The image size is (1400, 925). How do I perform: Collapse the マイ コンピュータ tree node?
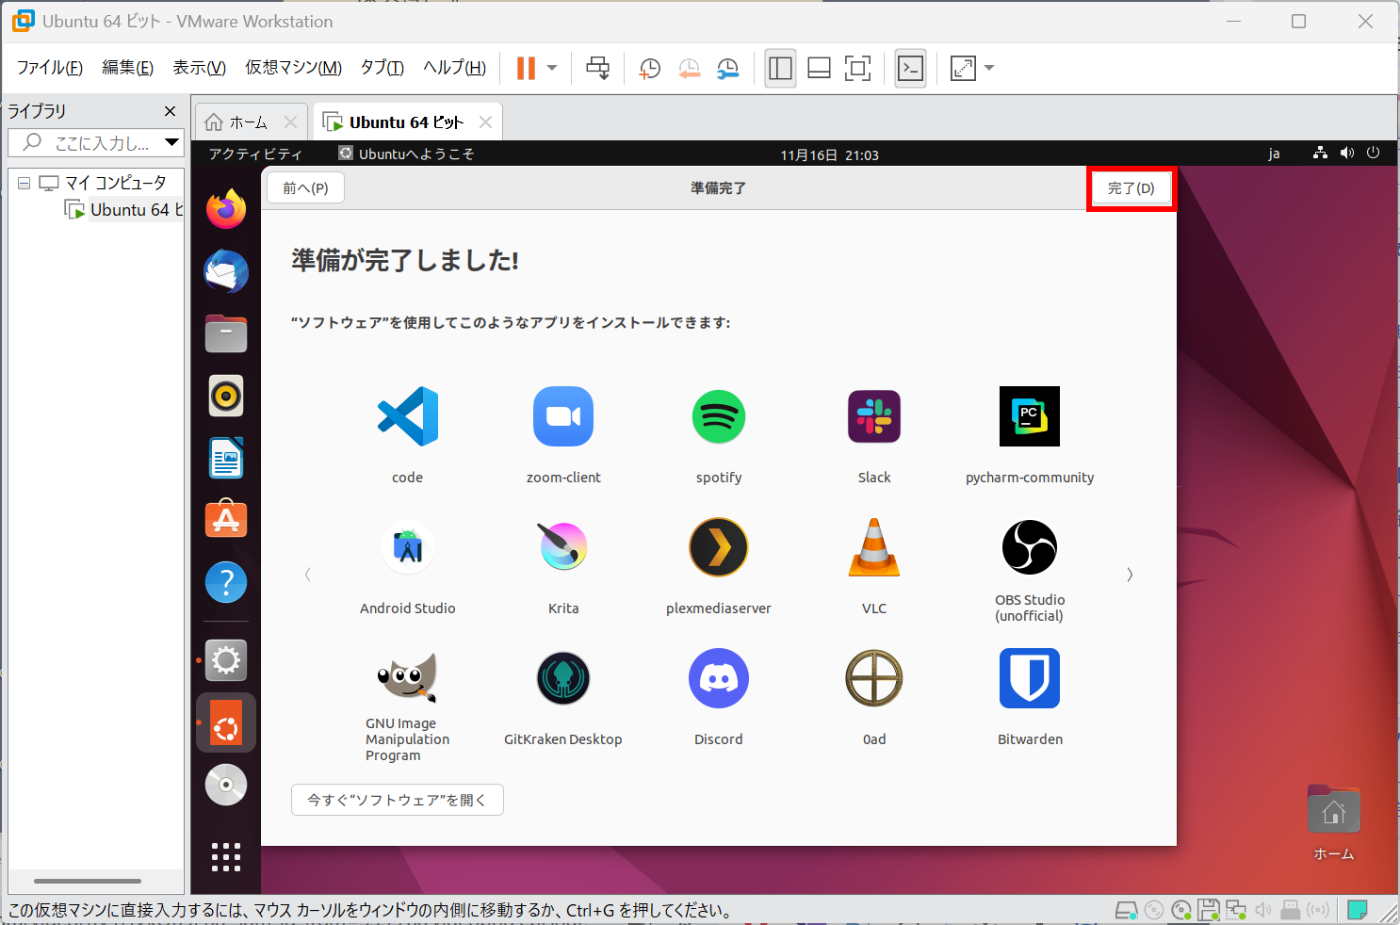pos(24,183)
